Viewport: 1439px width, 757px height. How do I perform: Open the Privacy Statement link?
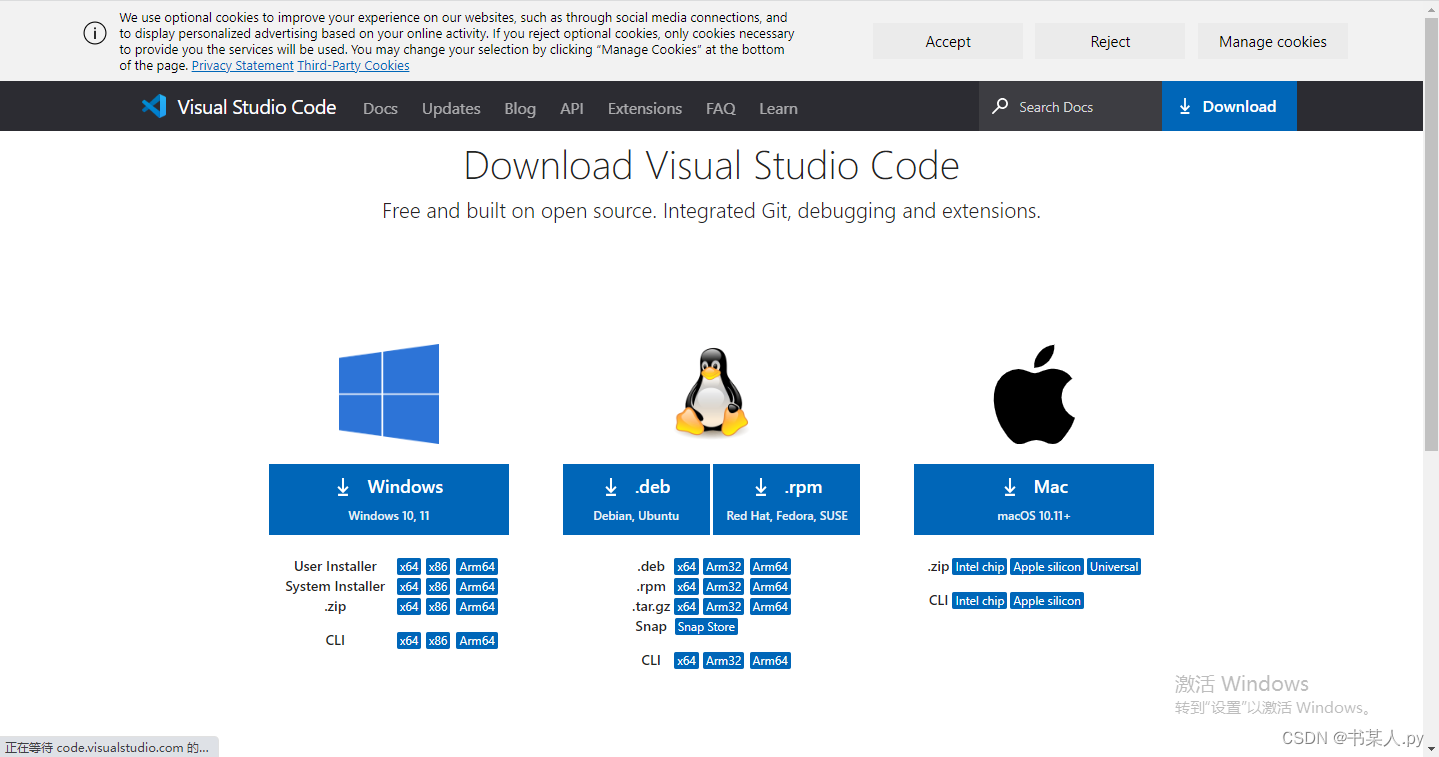[x=242, y=65]
